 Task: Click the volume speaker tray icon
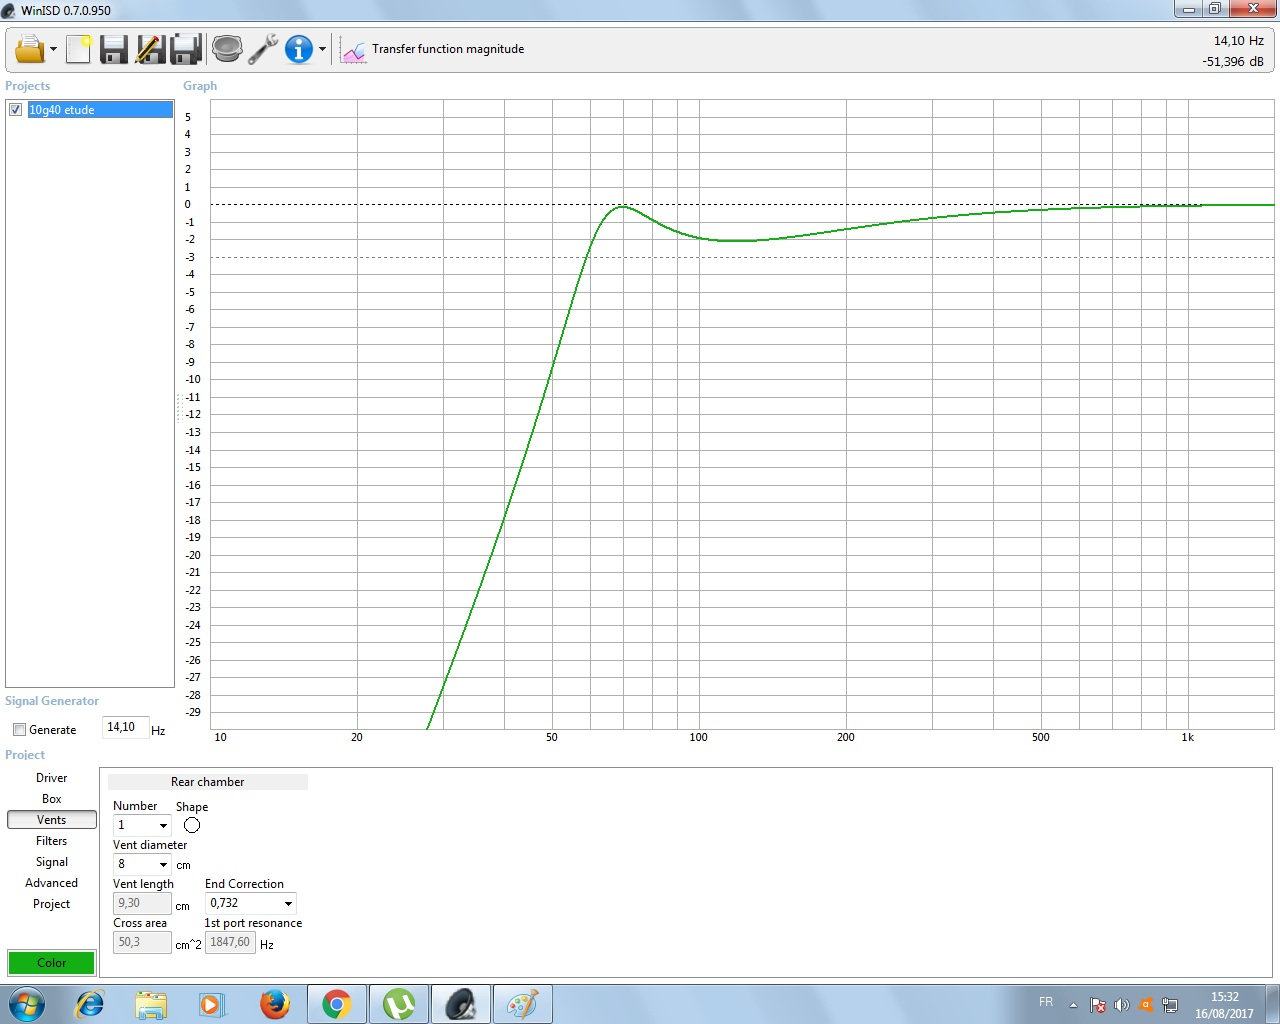coord(1121,1005)
